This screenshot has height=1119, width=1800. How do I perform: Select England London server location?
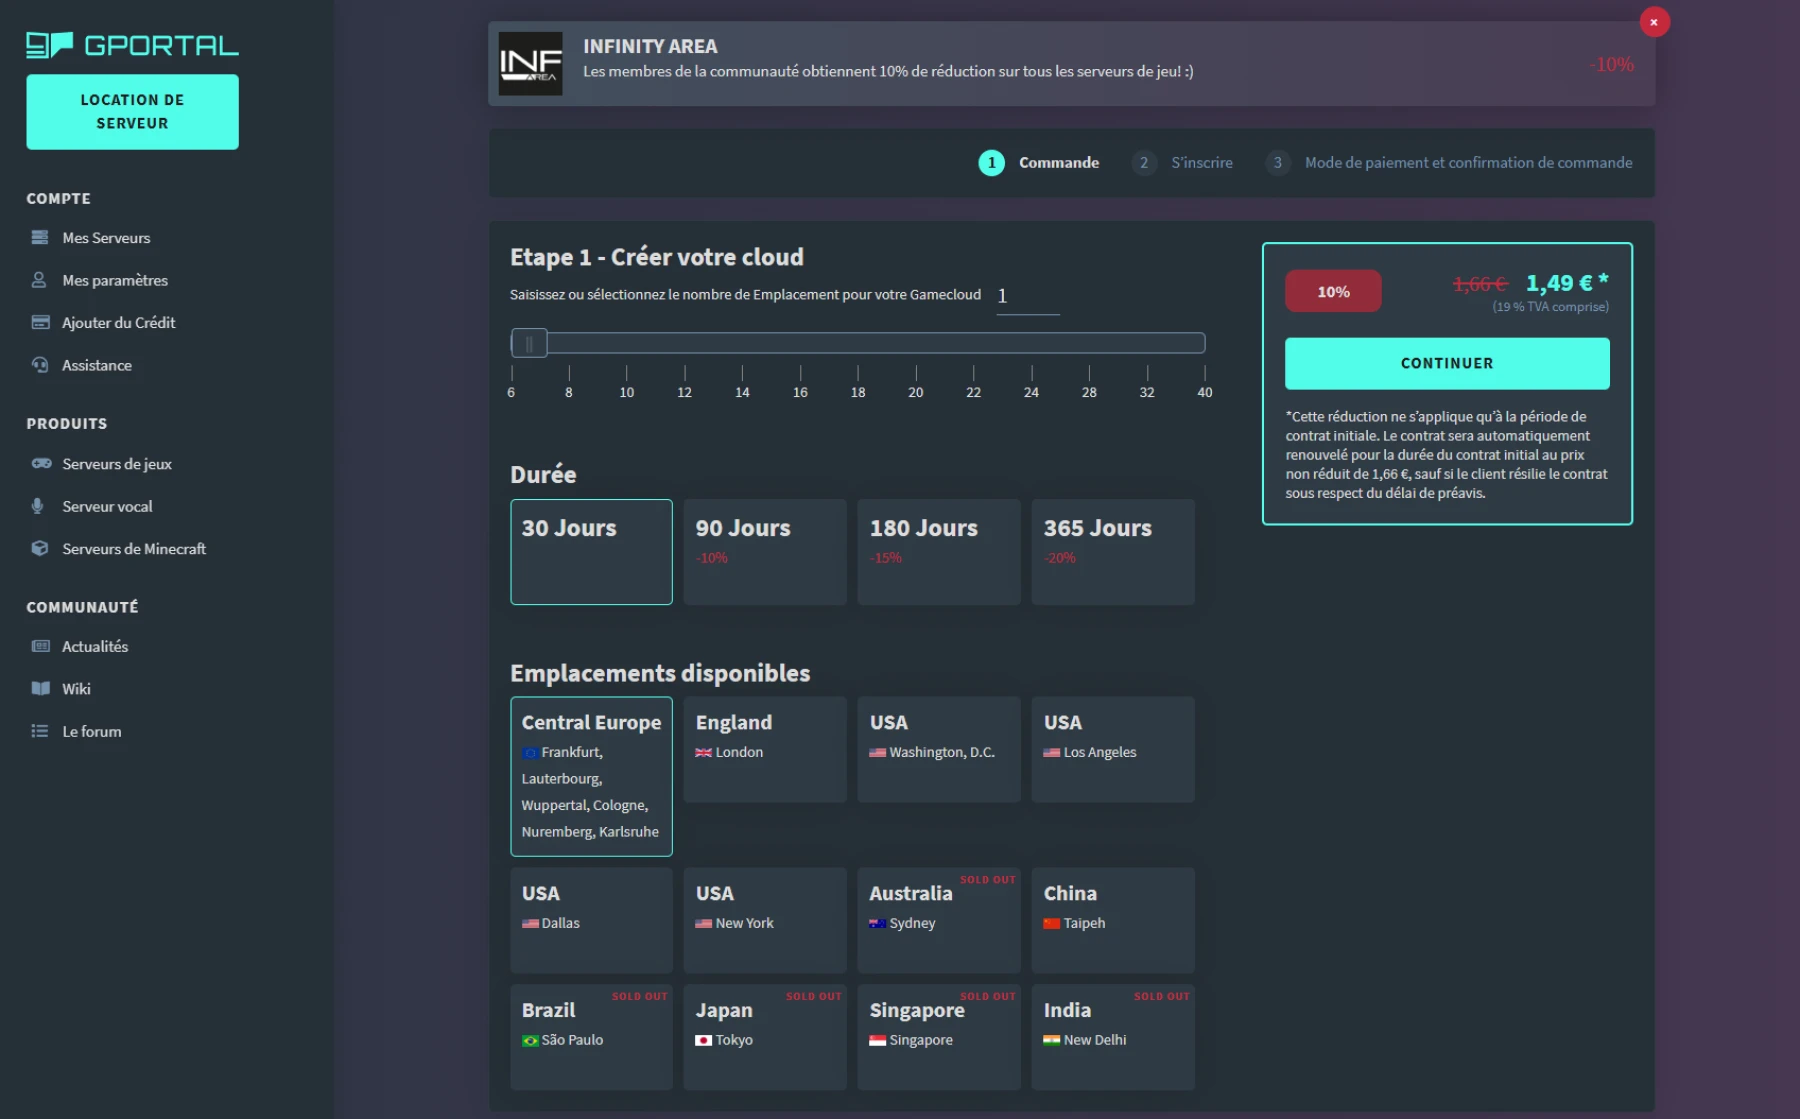pos(765,749)
